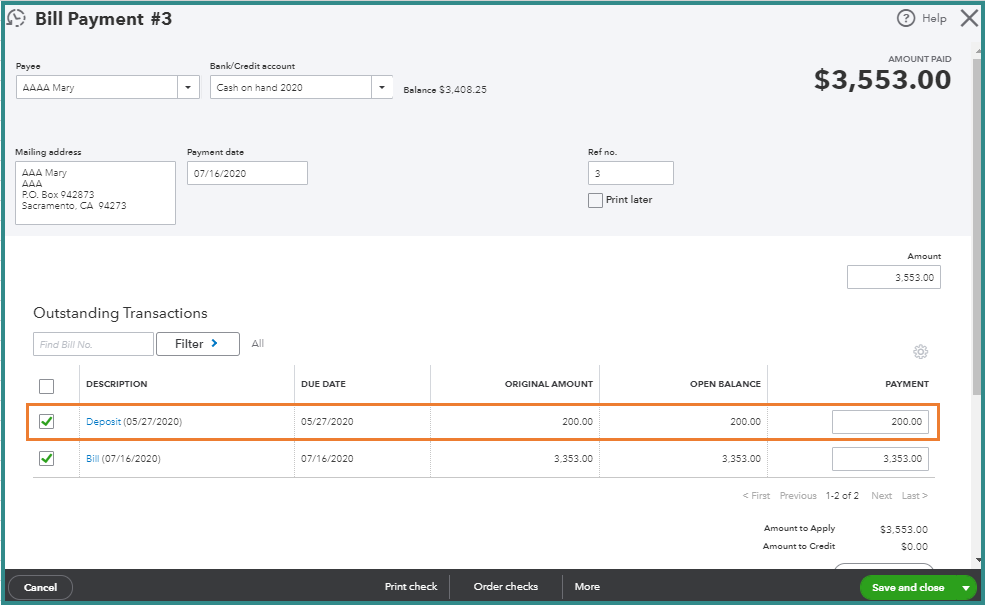Toggle the Print later checkbox
Screen dimensions: 985x605
click(x=595, y=200)
